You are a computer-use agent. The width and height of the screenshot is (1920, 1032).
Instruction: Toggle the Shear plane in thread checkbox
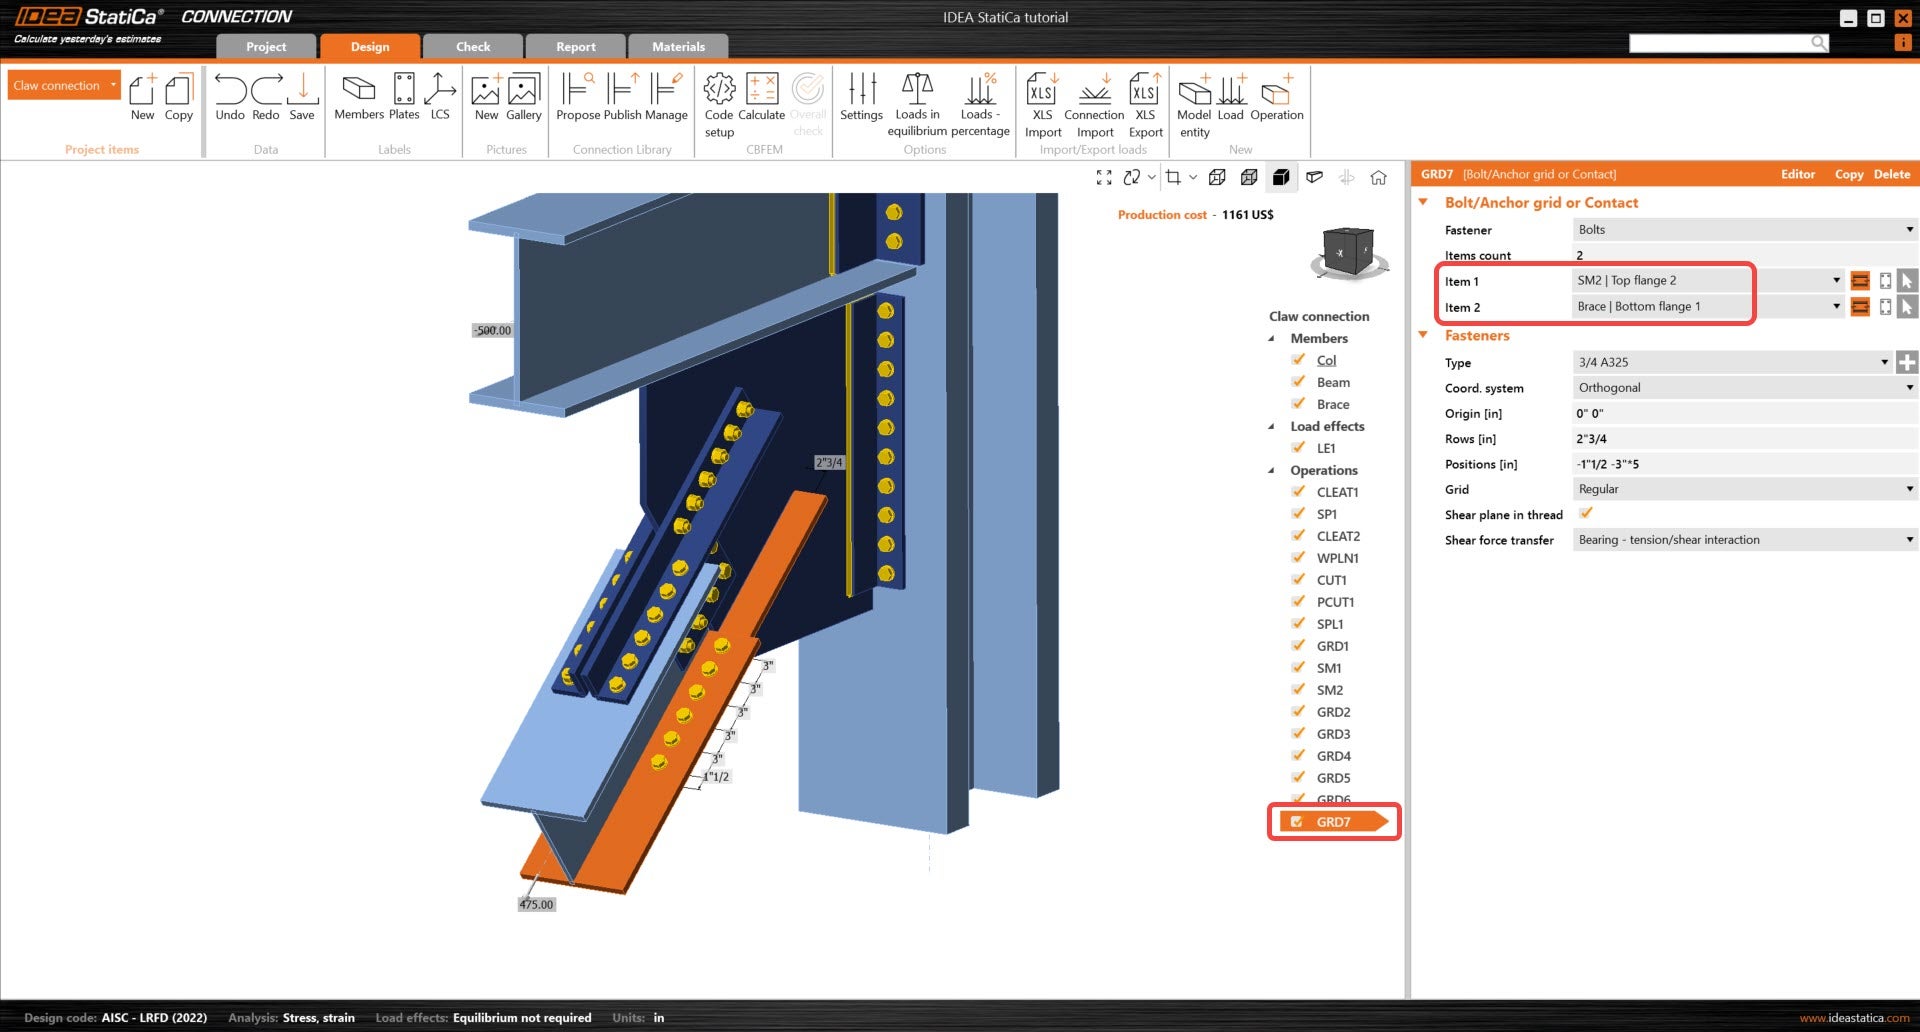tap(1585, 514)
